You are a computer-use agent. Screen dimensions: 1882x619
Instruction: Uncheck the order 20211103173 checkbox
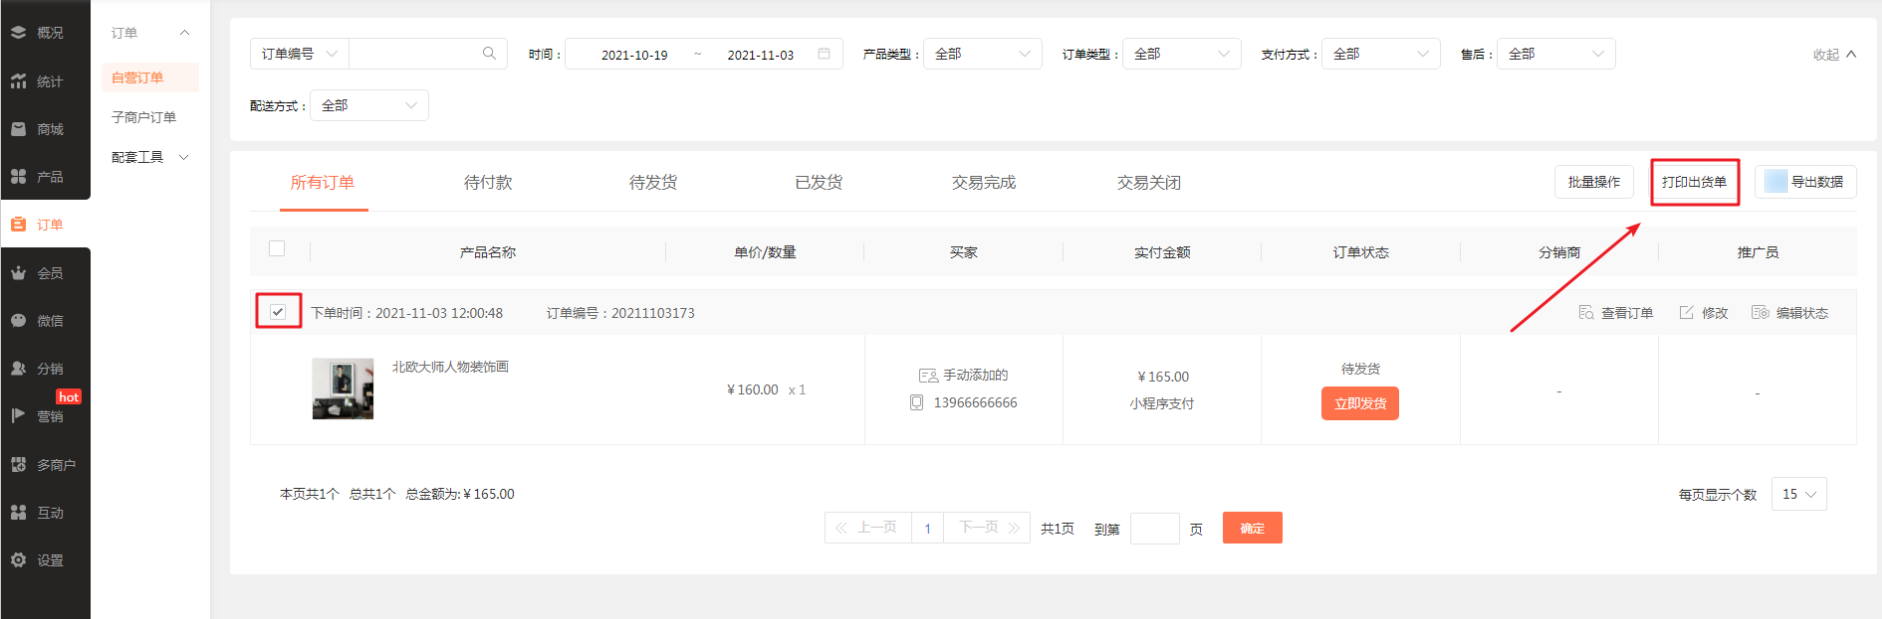(278, 312)
